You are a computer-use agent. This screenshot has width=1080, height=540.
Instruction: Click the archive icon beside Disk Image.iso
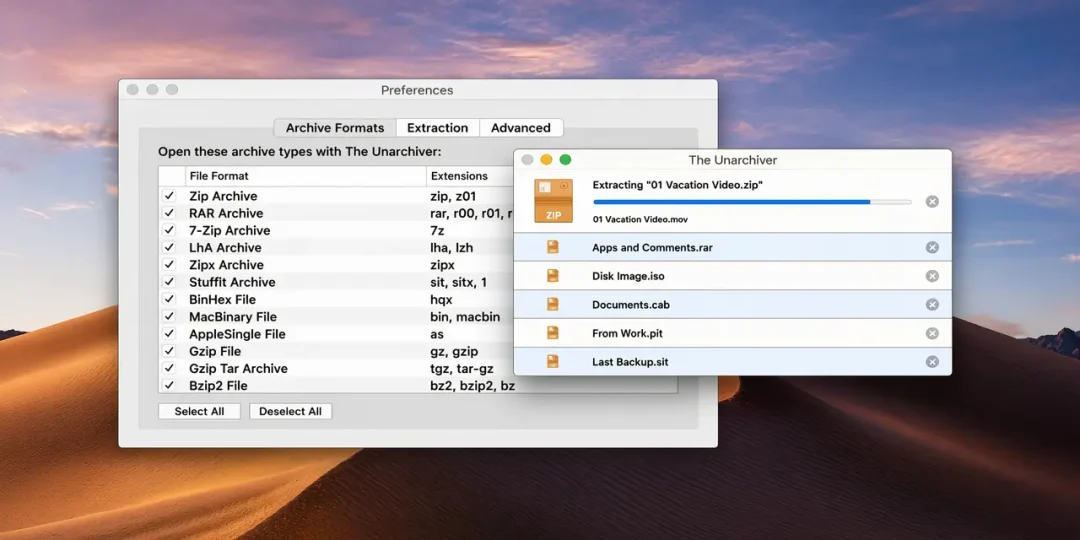point(552,276)
